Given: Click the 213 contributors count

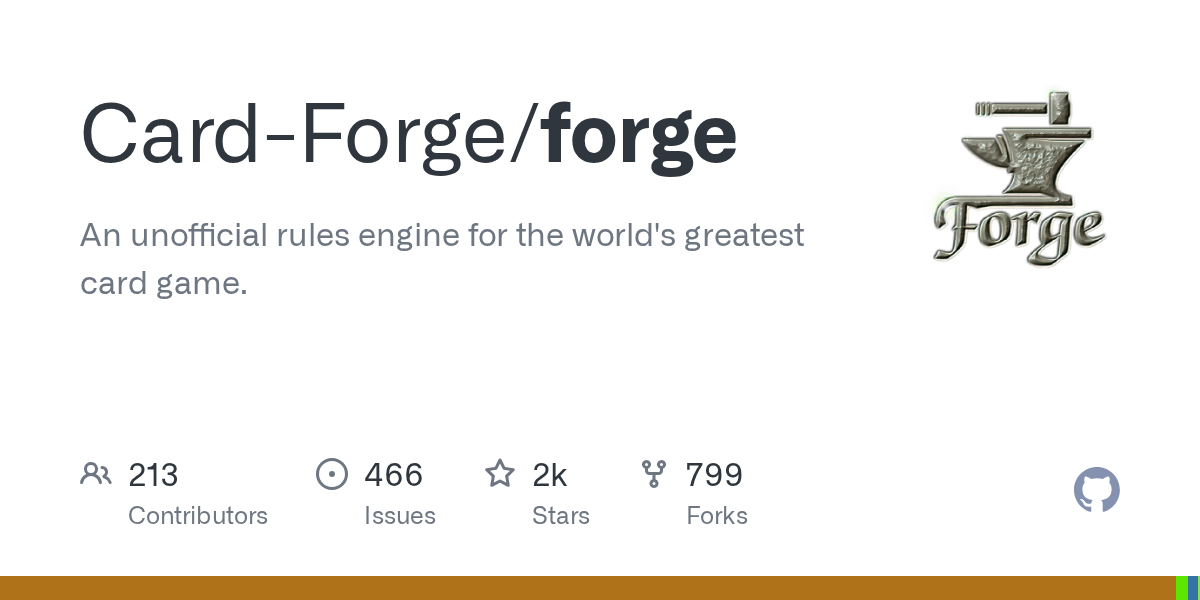Looking at the screenshot, I should pyautogui.click(x=153, y=475).
